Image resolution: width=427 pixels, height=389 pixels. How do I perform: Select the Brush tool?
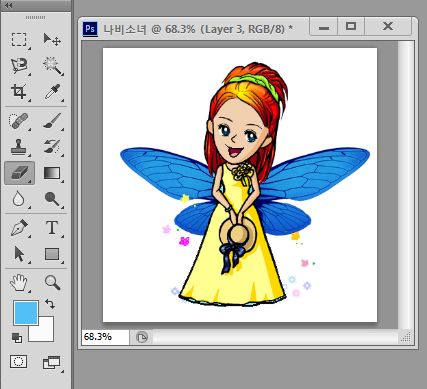pyautogui.click(x=52, y=120)
